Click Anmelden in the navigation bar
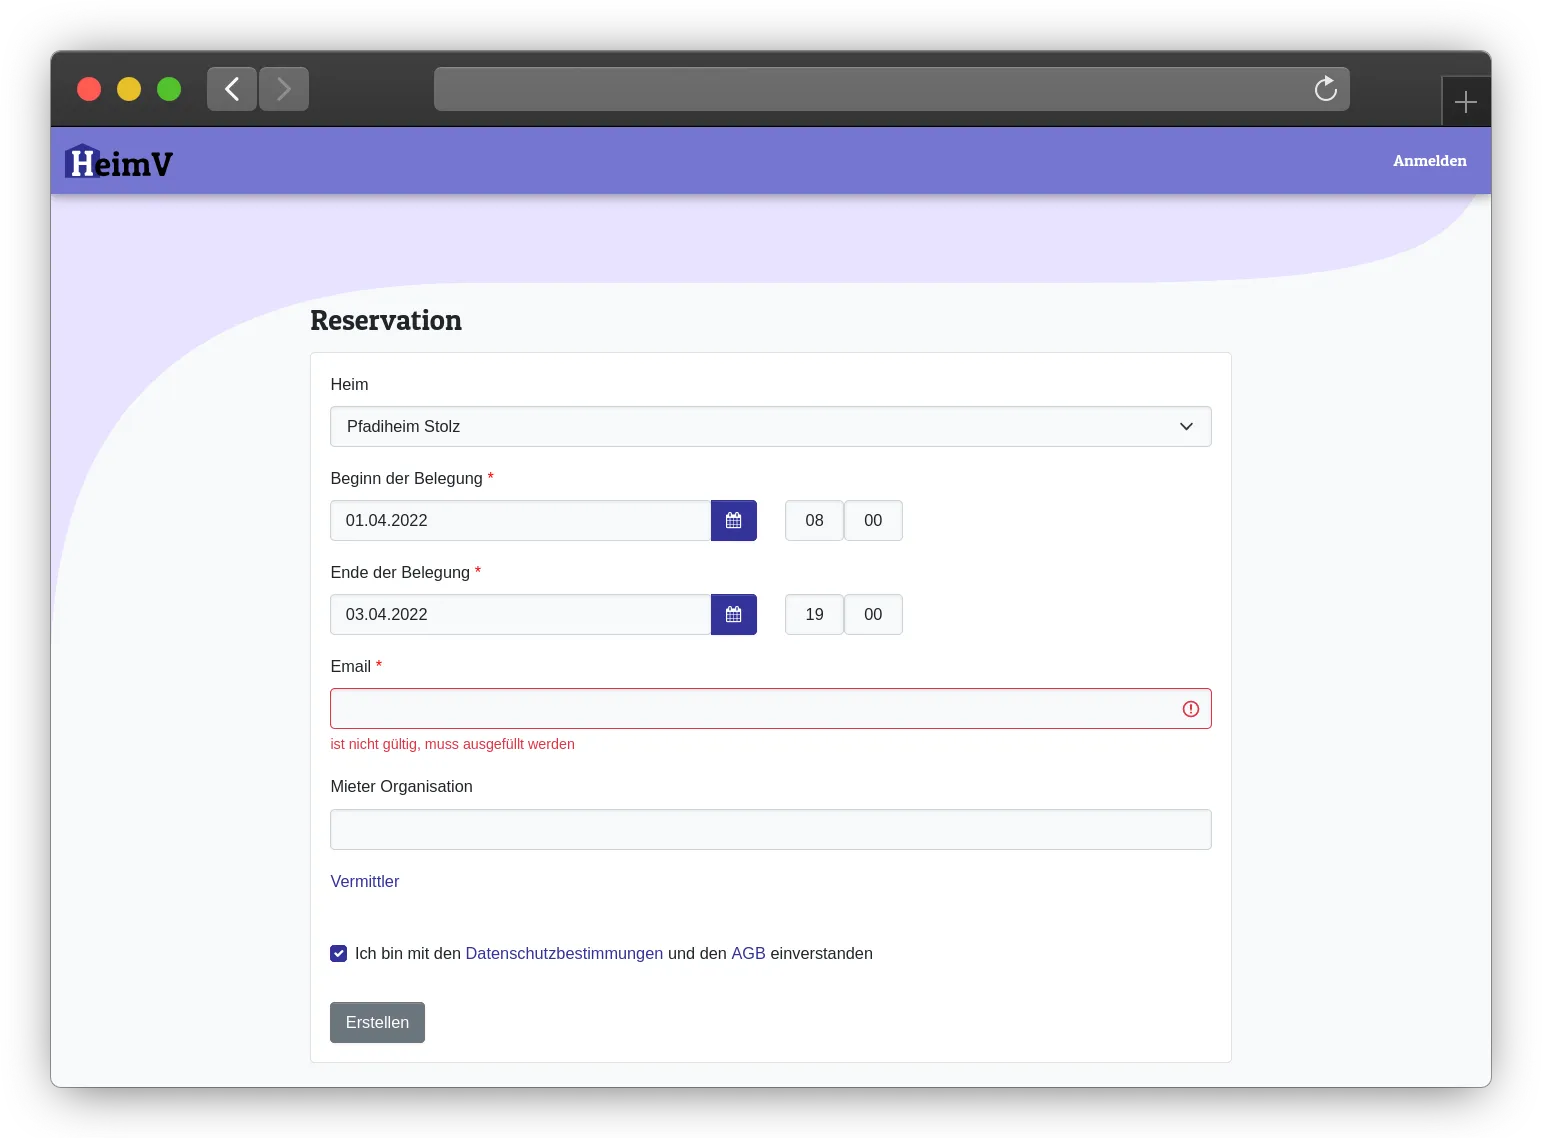 [1429, 161]
